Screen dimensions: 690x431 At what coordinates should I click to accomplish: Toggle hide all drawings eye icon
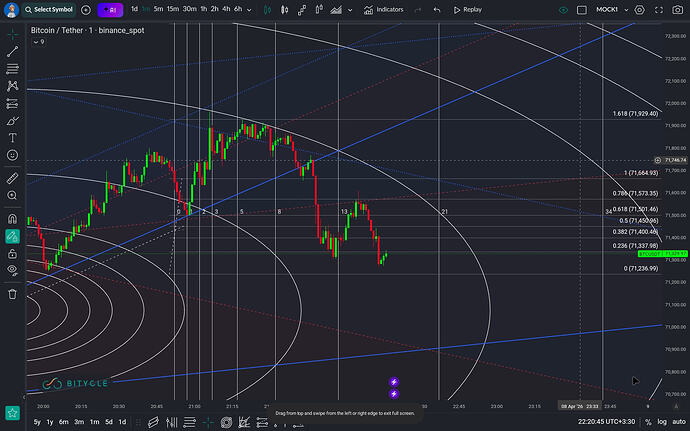point(12,270)
